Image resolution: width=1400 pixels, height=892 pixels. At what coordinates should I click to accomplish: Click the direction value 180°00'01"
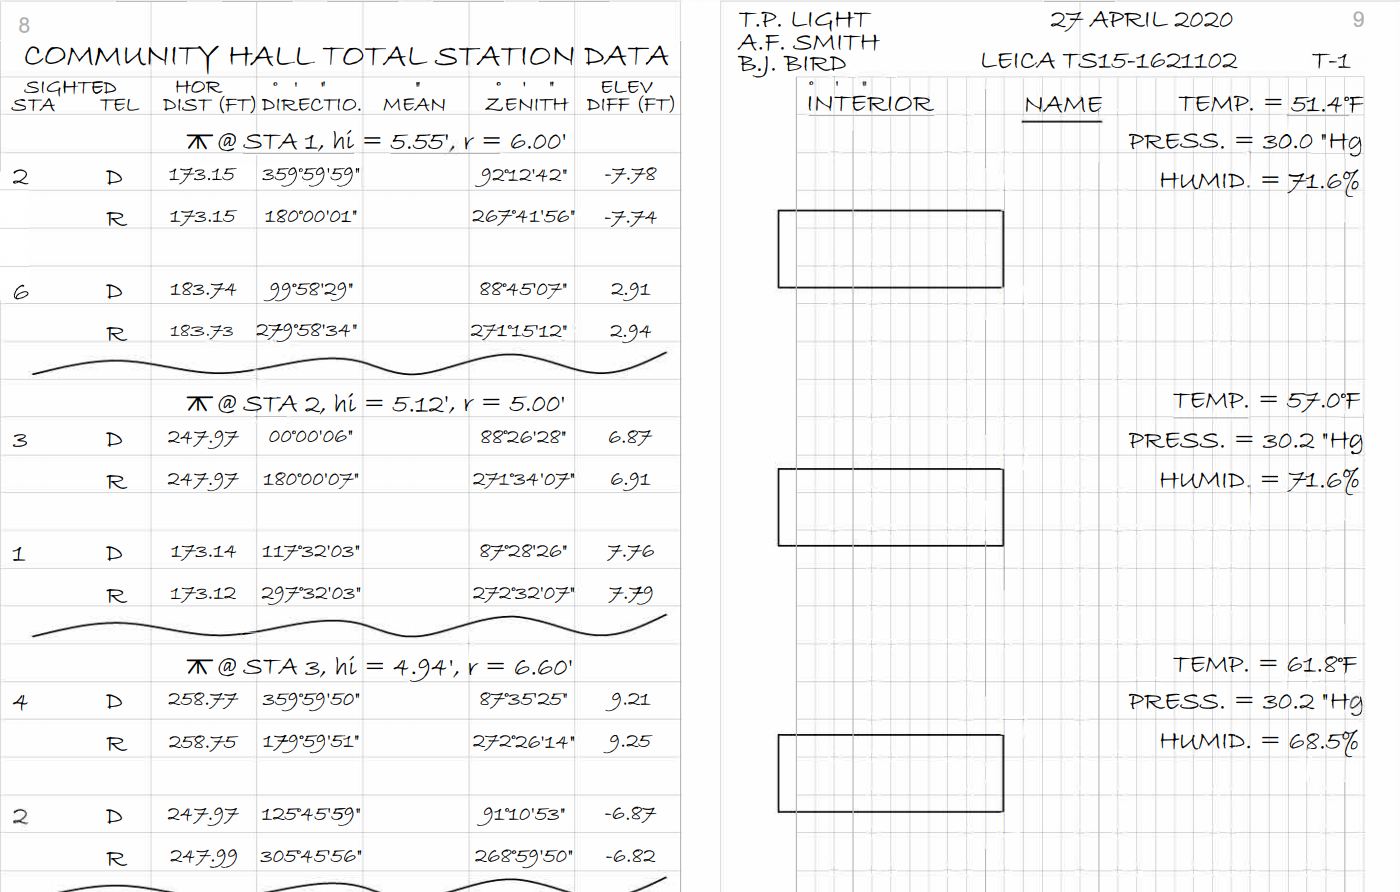[311, 216]
